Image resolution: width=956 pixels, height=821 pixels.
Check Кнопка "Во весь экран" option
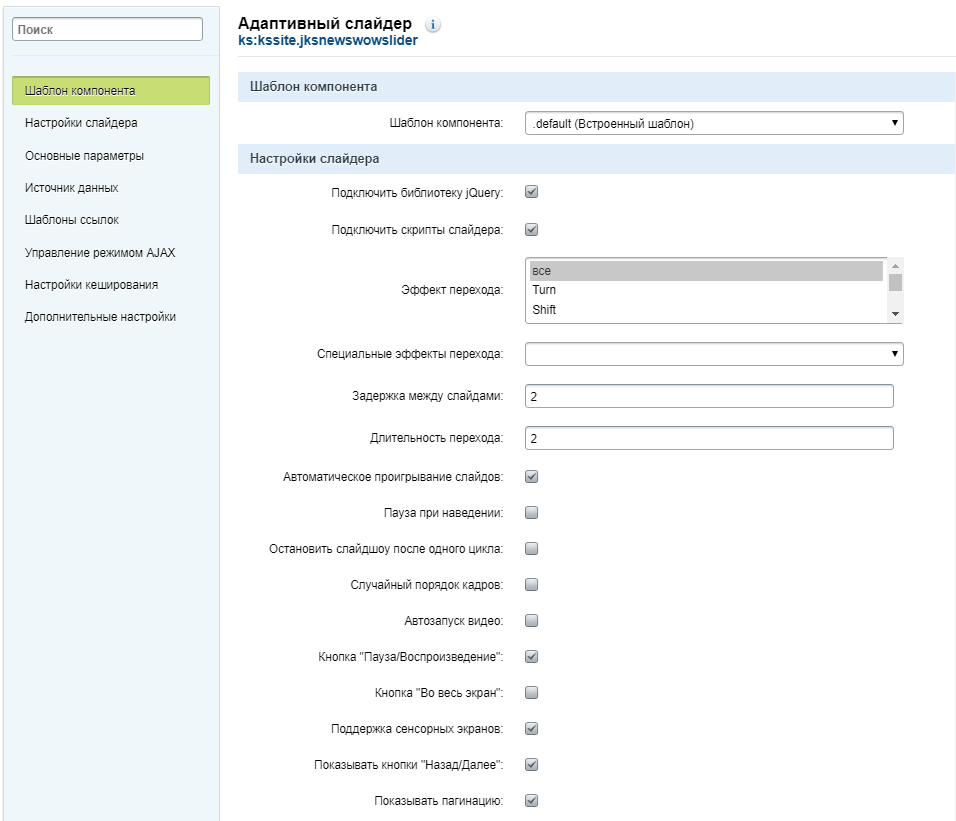(532, 692)
